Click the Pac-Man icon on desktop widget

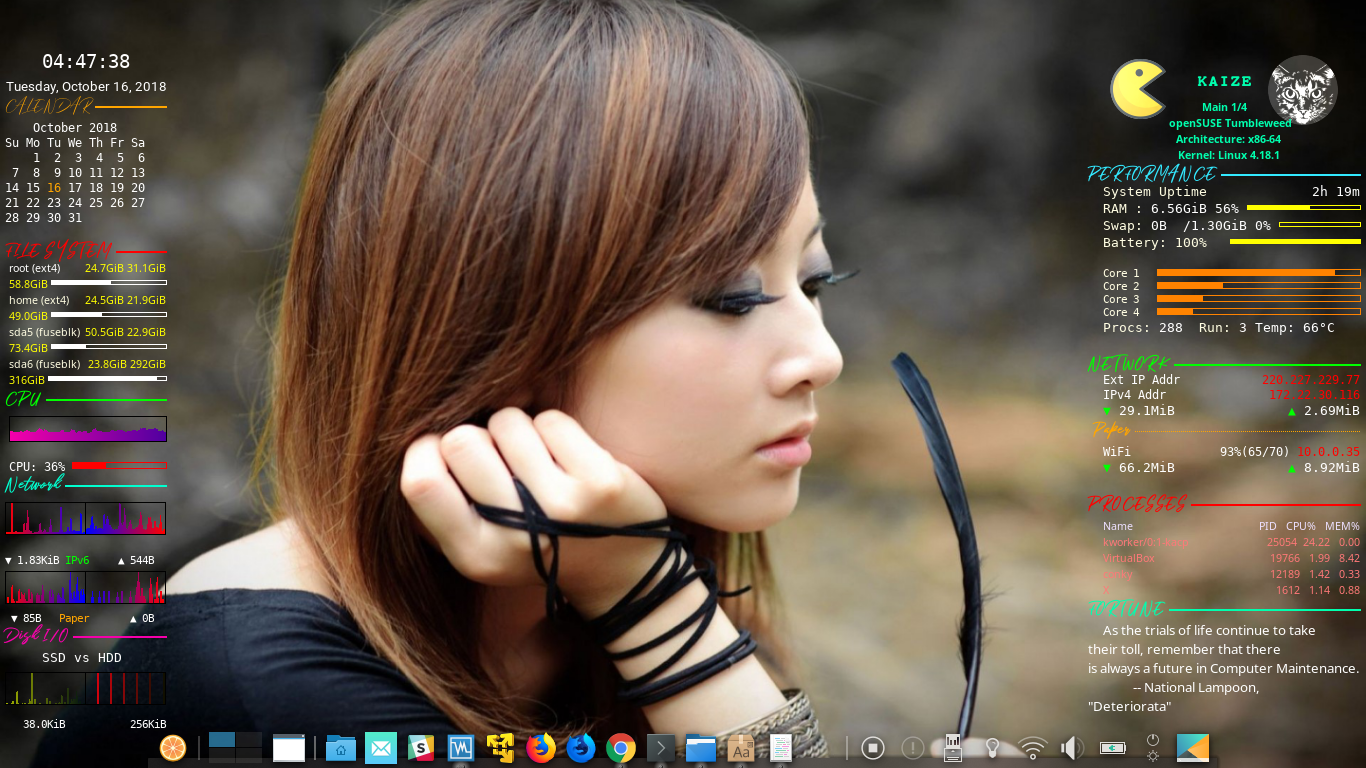1138,89
